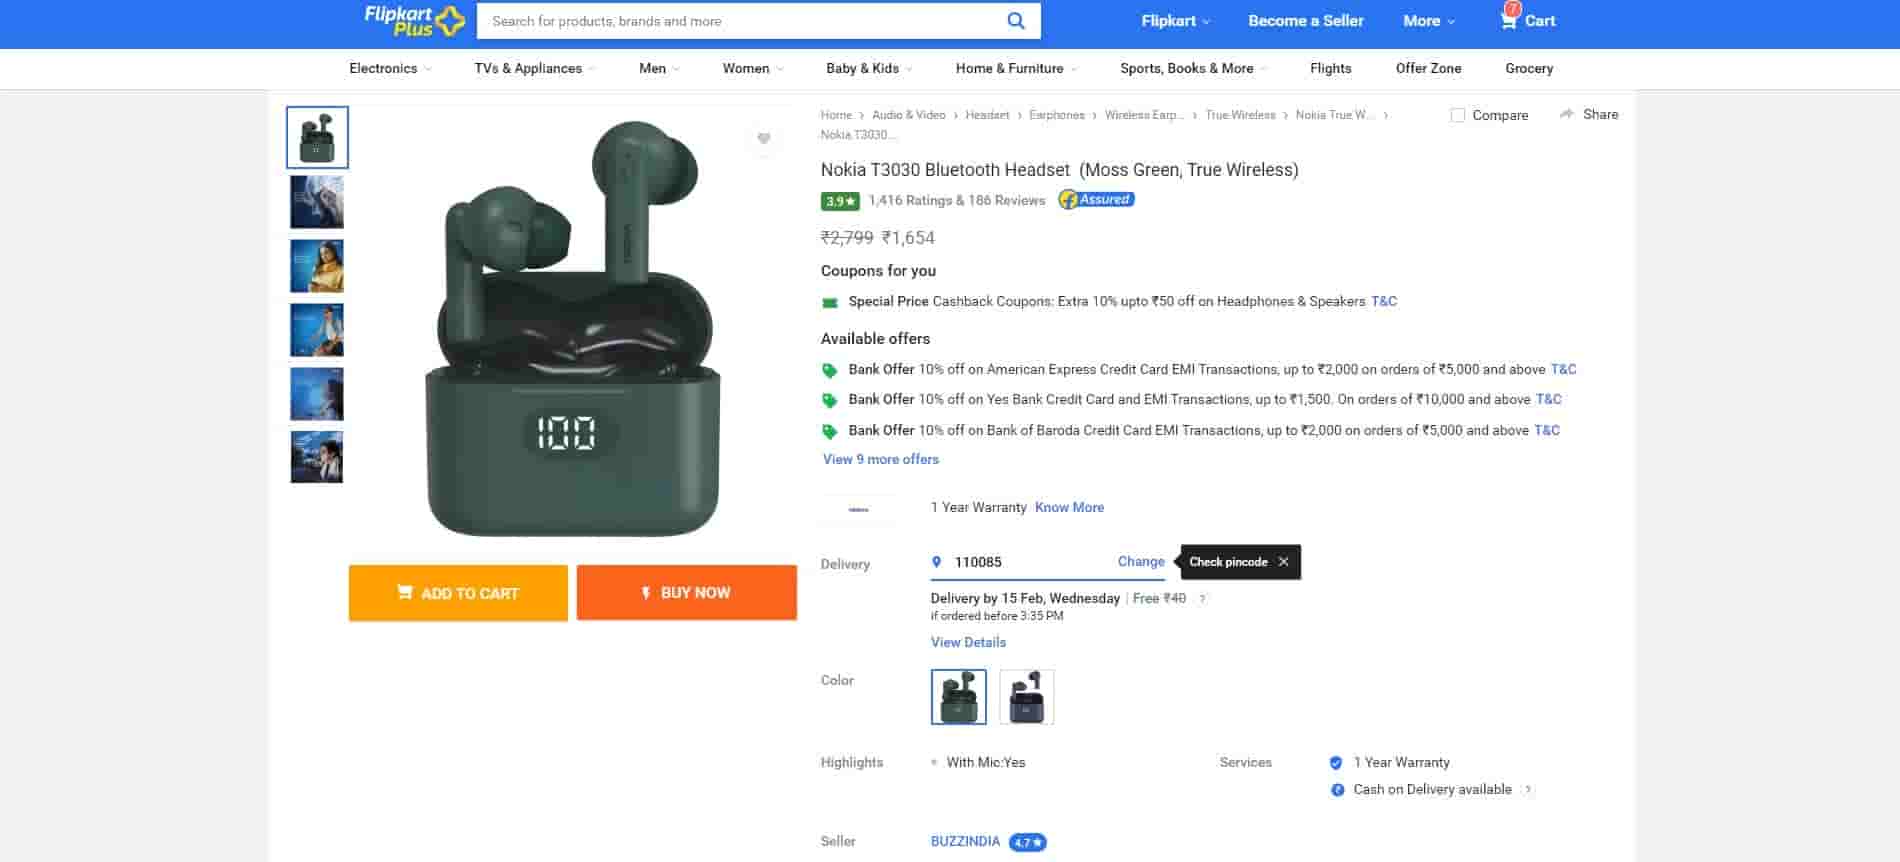Open the shopping cart icon
1900x862 pixels.
[x=1508, y=20]
